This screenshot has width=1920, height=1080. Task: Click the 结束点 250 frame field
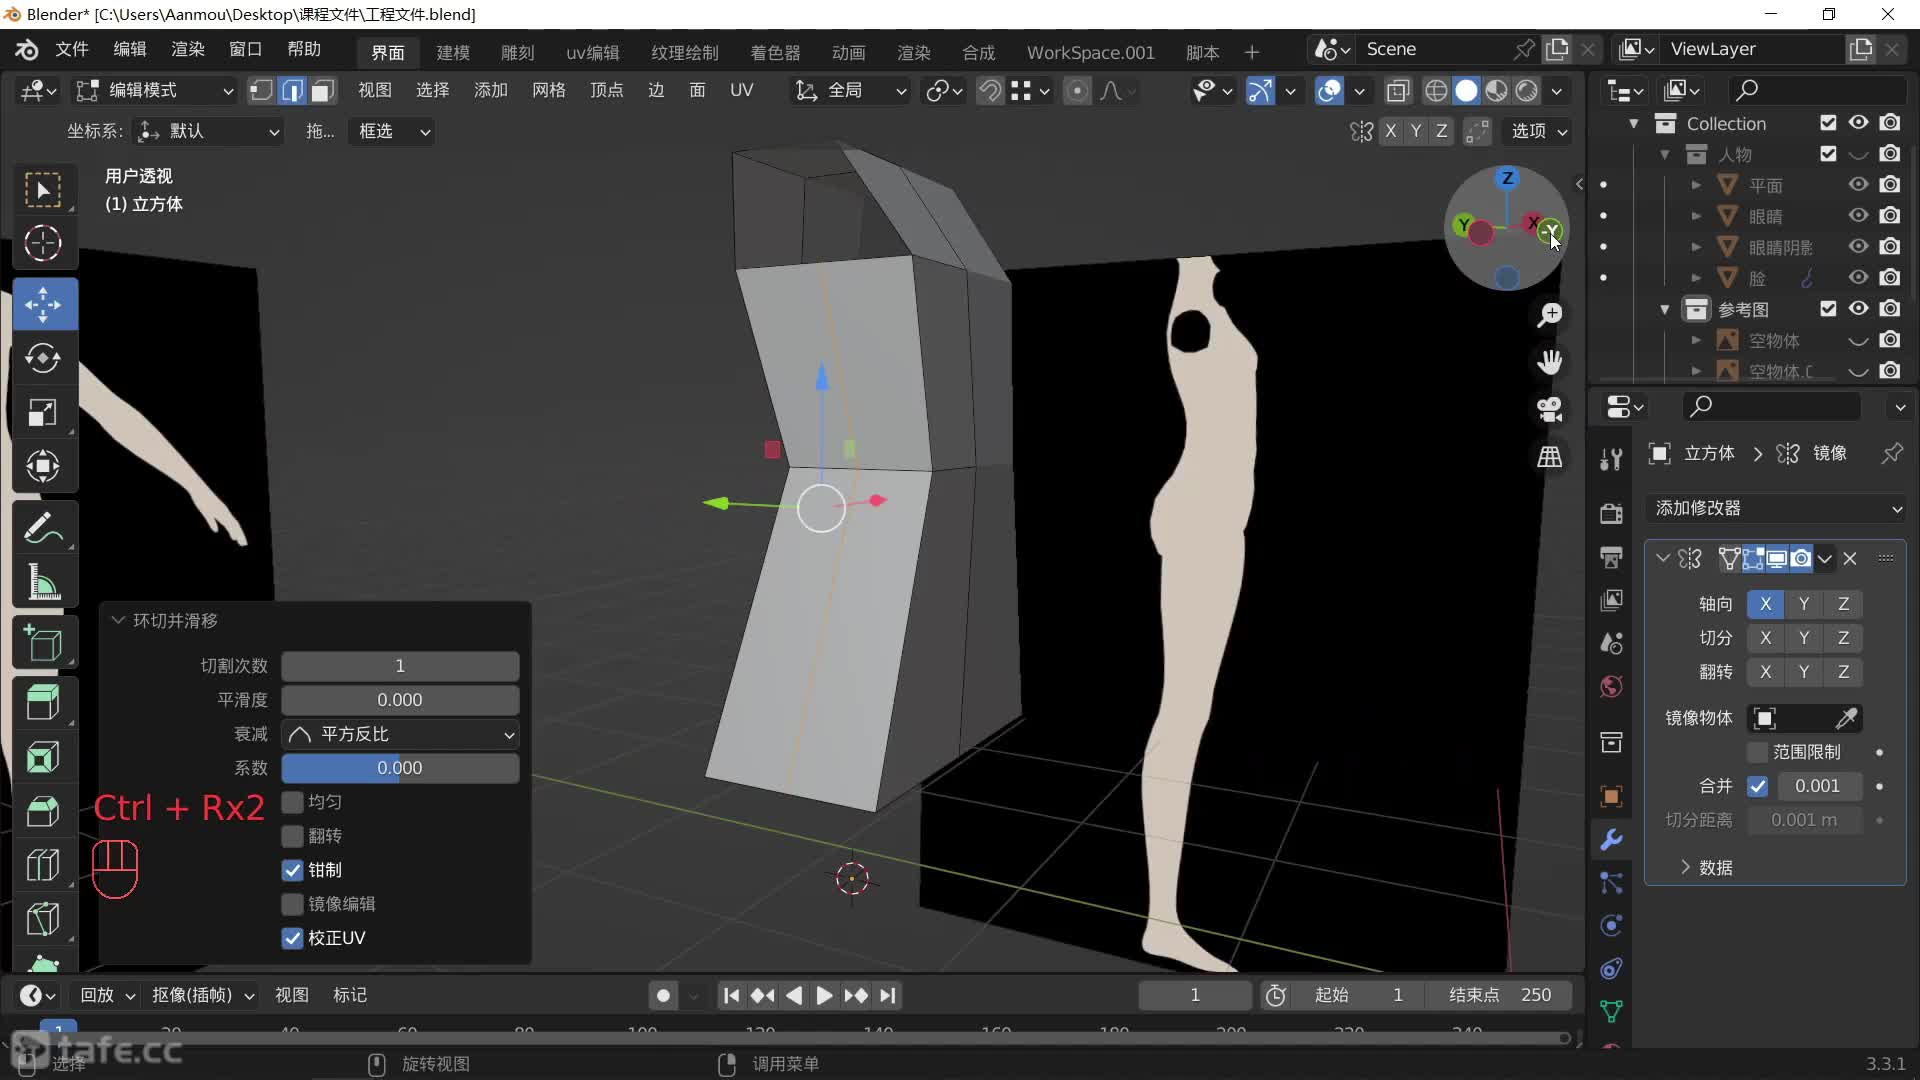point(1500,996)
